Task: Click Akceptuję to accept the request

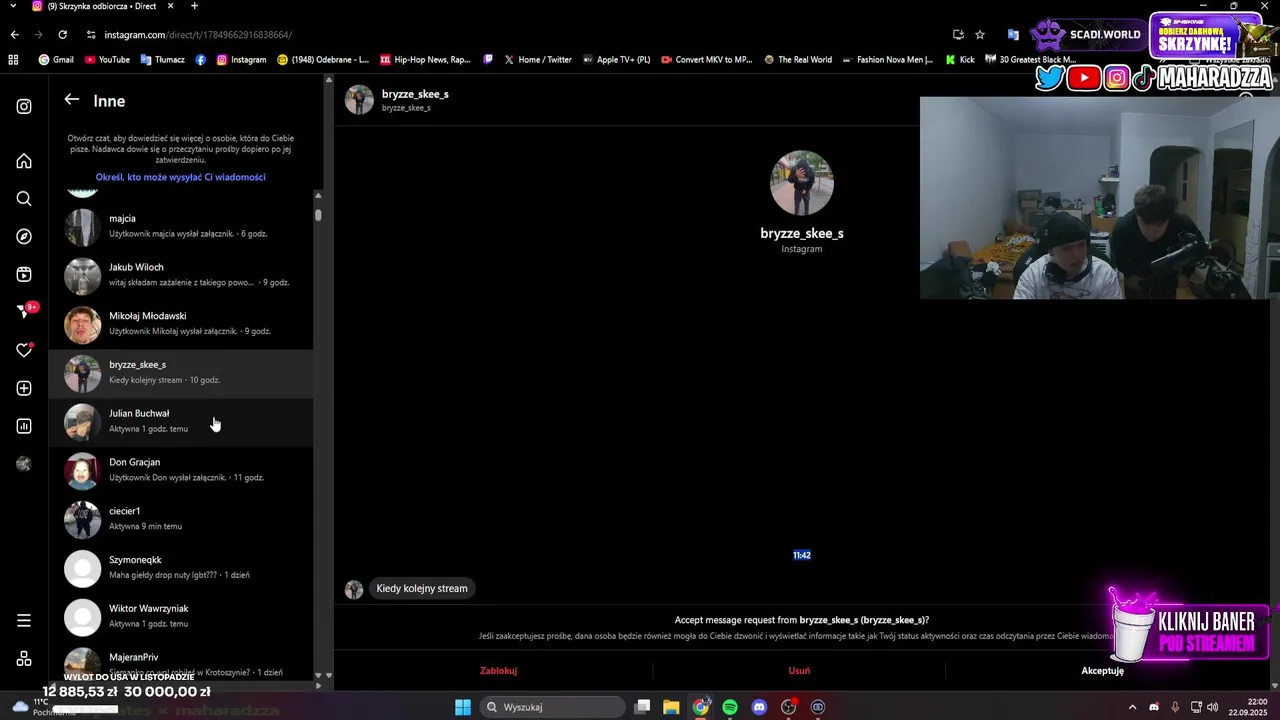Action: click(1102, 671)
